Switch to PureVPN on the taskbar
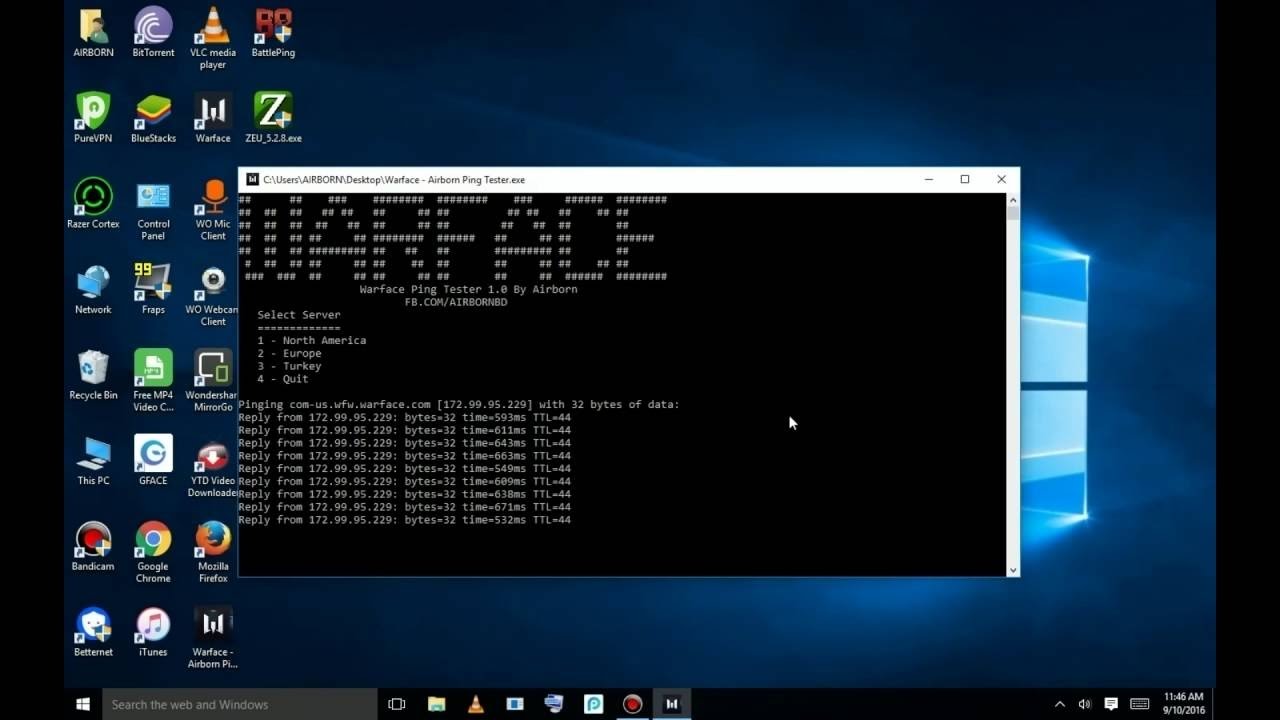 click(x=593, y=704)
